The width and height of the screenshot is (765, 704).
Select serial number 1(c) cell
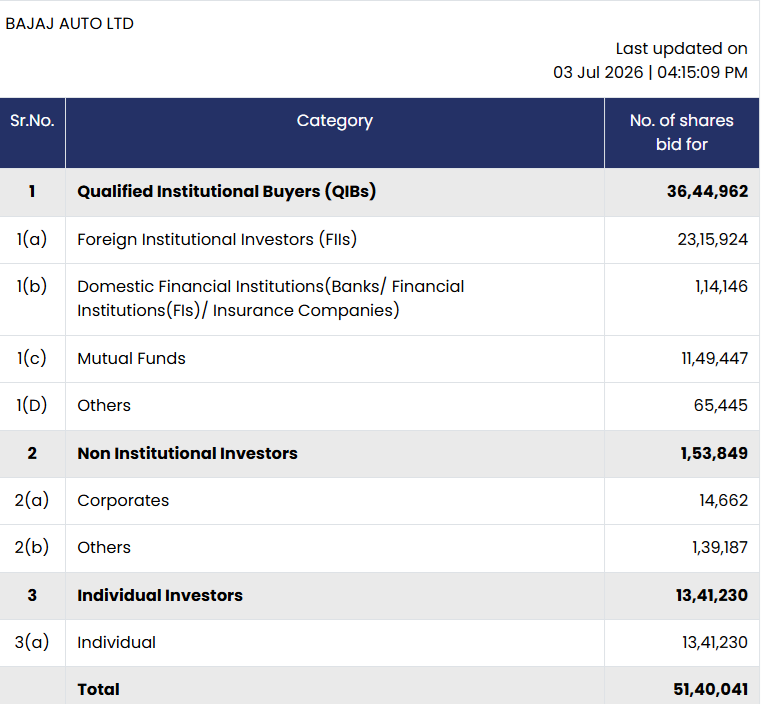pyautogui.click(x=32, y=359)
